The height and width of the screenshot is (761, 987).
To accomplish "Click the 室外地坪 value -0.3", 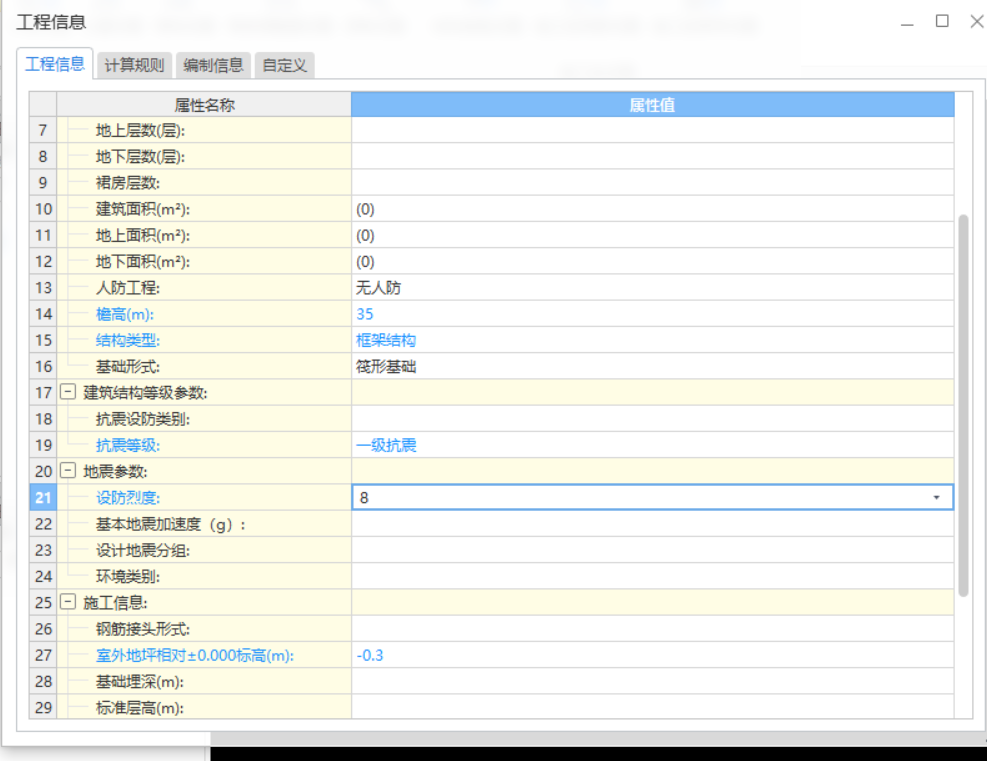I will tap(369, 655).
